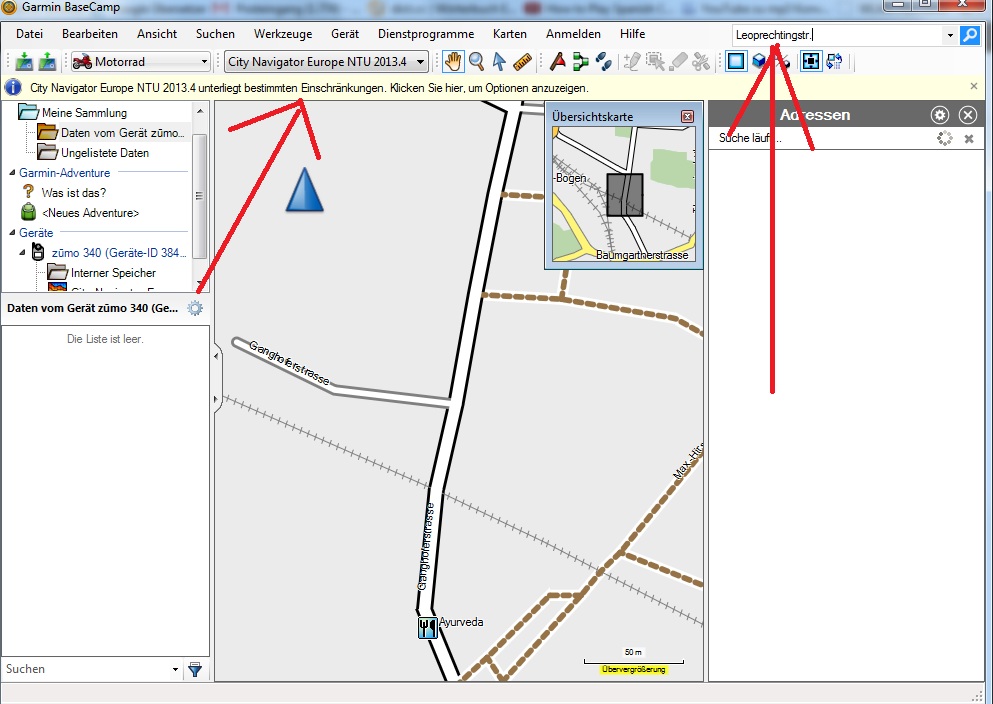Collapse the zūmo 340 device node

pyautogui.click(x=22, y=252)
